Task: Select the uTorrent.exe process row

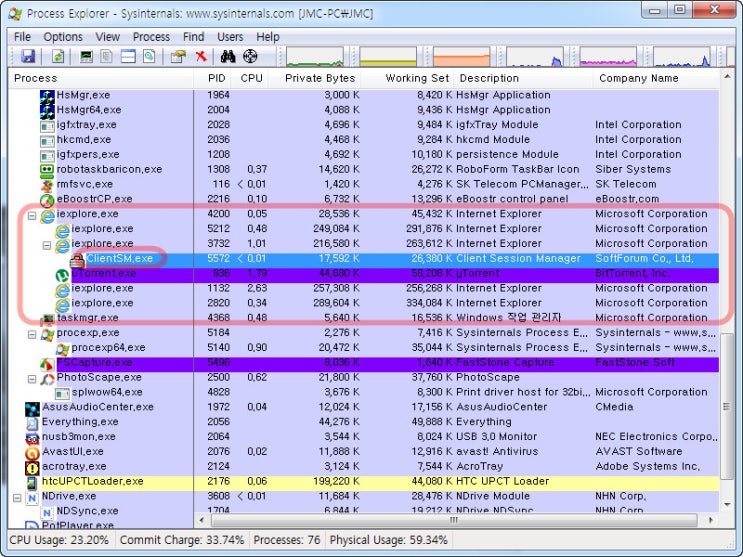Action: pyautogui.click(x=103, y=273)
